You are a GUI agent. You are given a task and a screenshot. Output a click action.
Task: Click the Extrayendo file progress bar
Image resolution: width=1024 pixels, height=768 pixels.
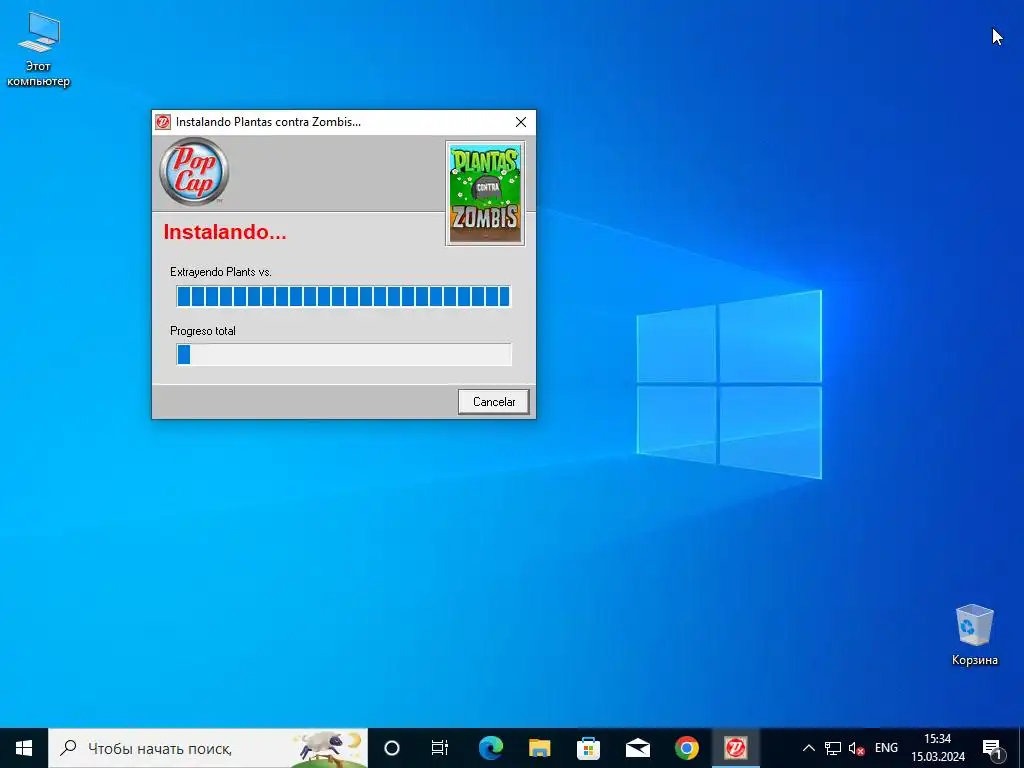344,296
